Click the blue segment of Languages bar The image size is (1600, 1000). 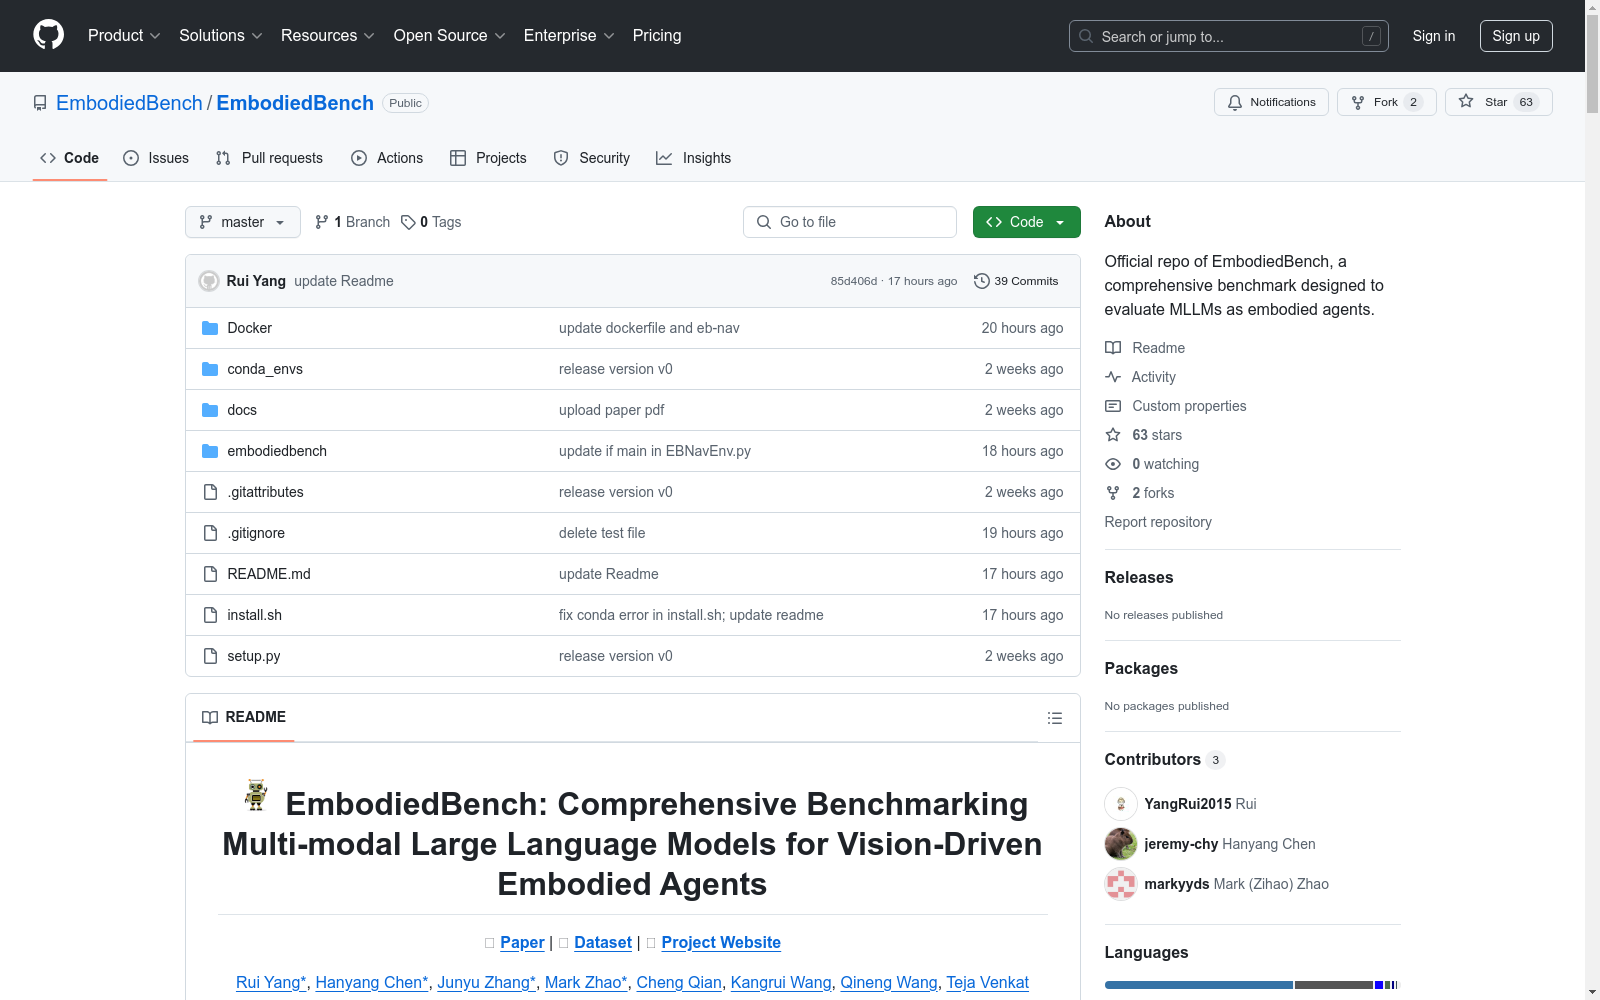pyautogui.click(x=1199, y=985)
